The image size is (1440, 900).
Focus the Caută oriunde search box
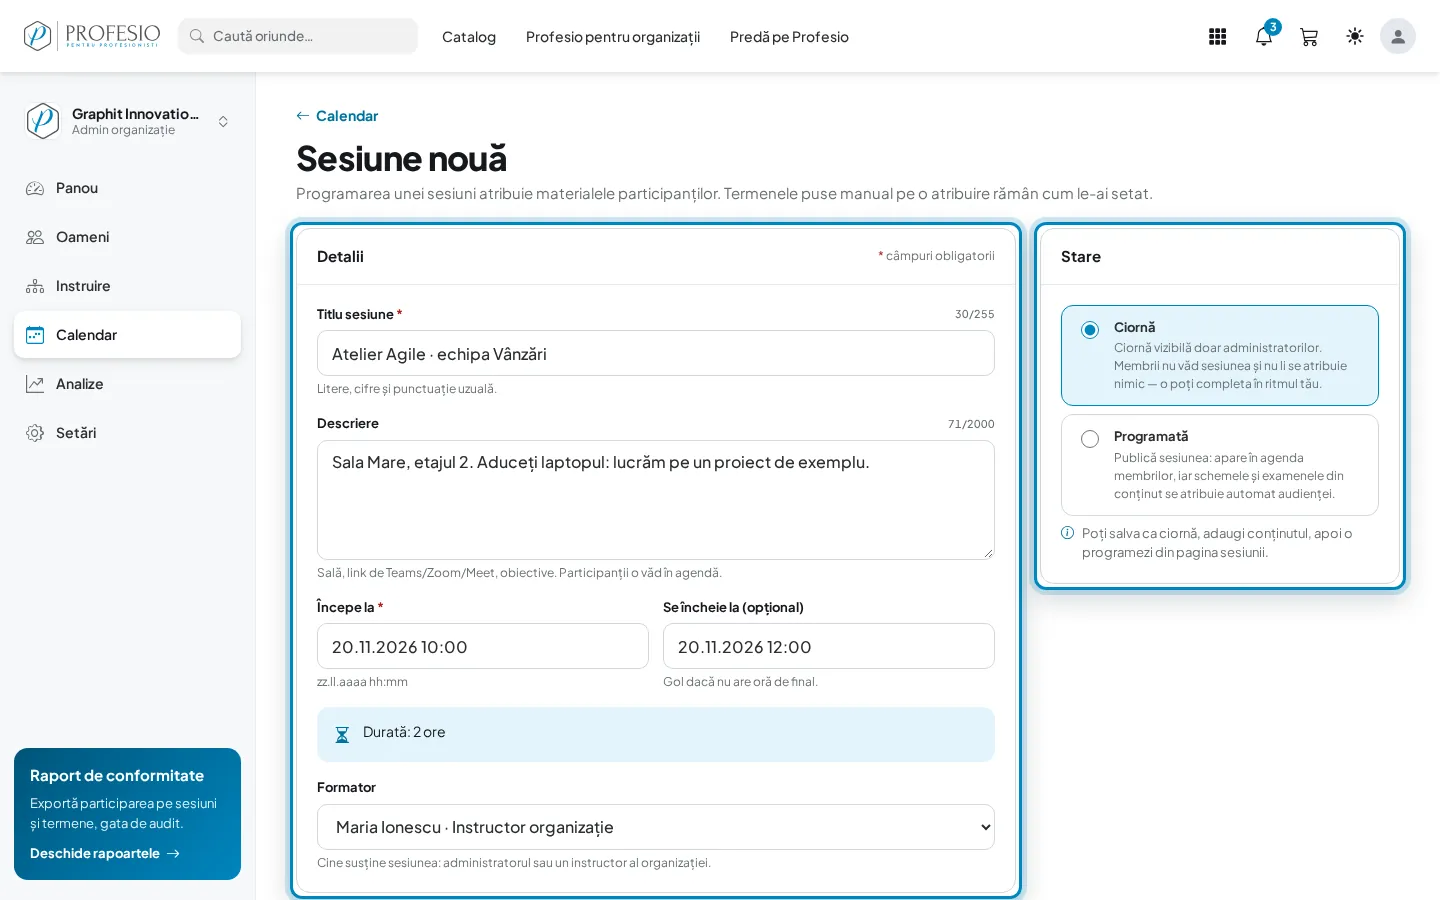[x=298, y=36]
